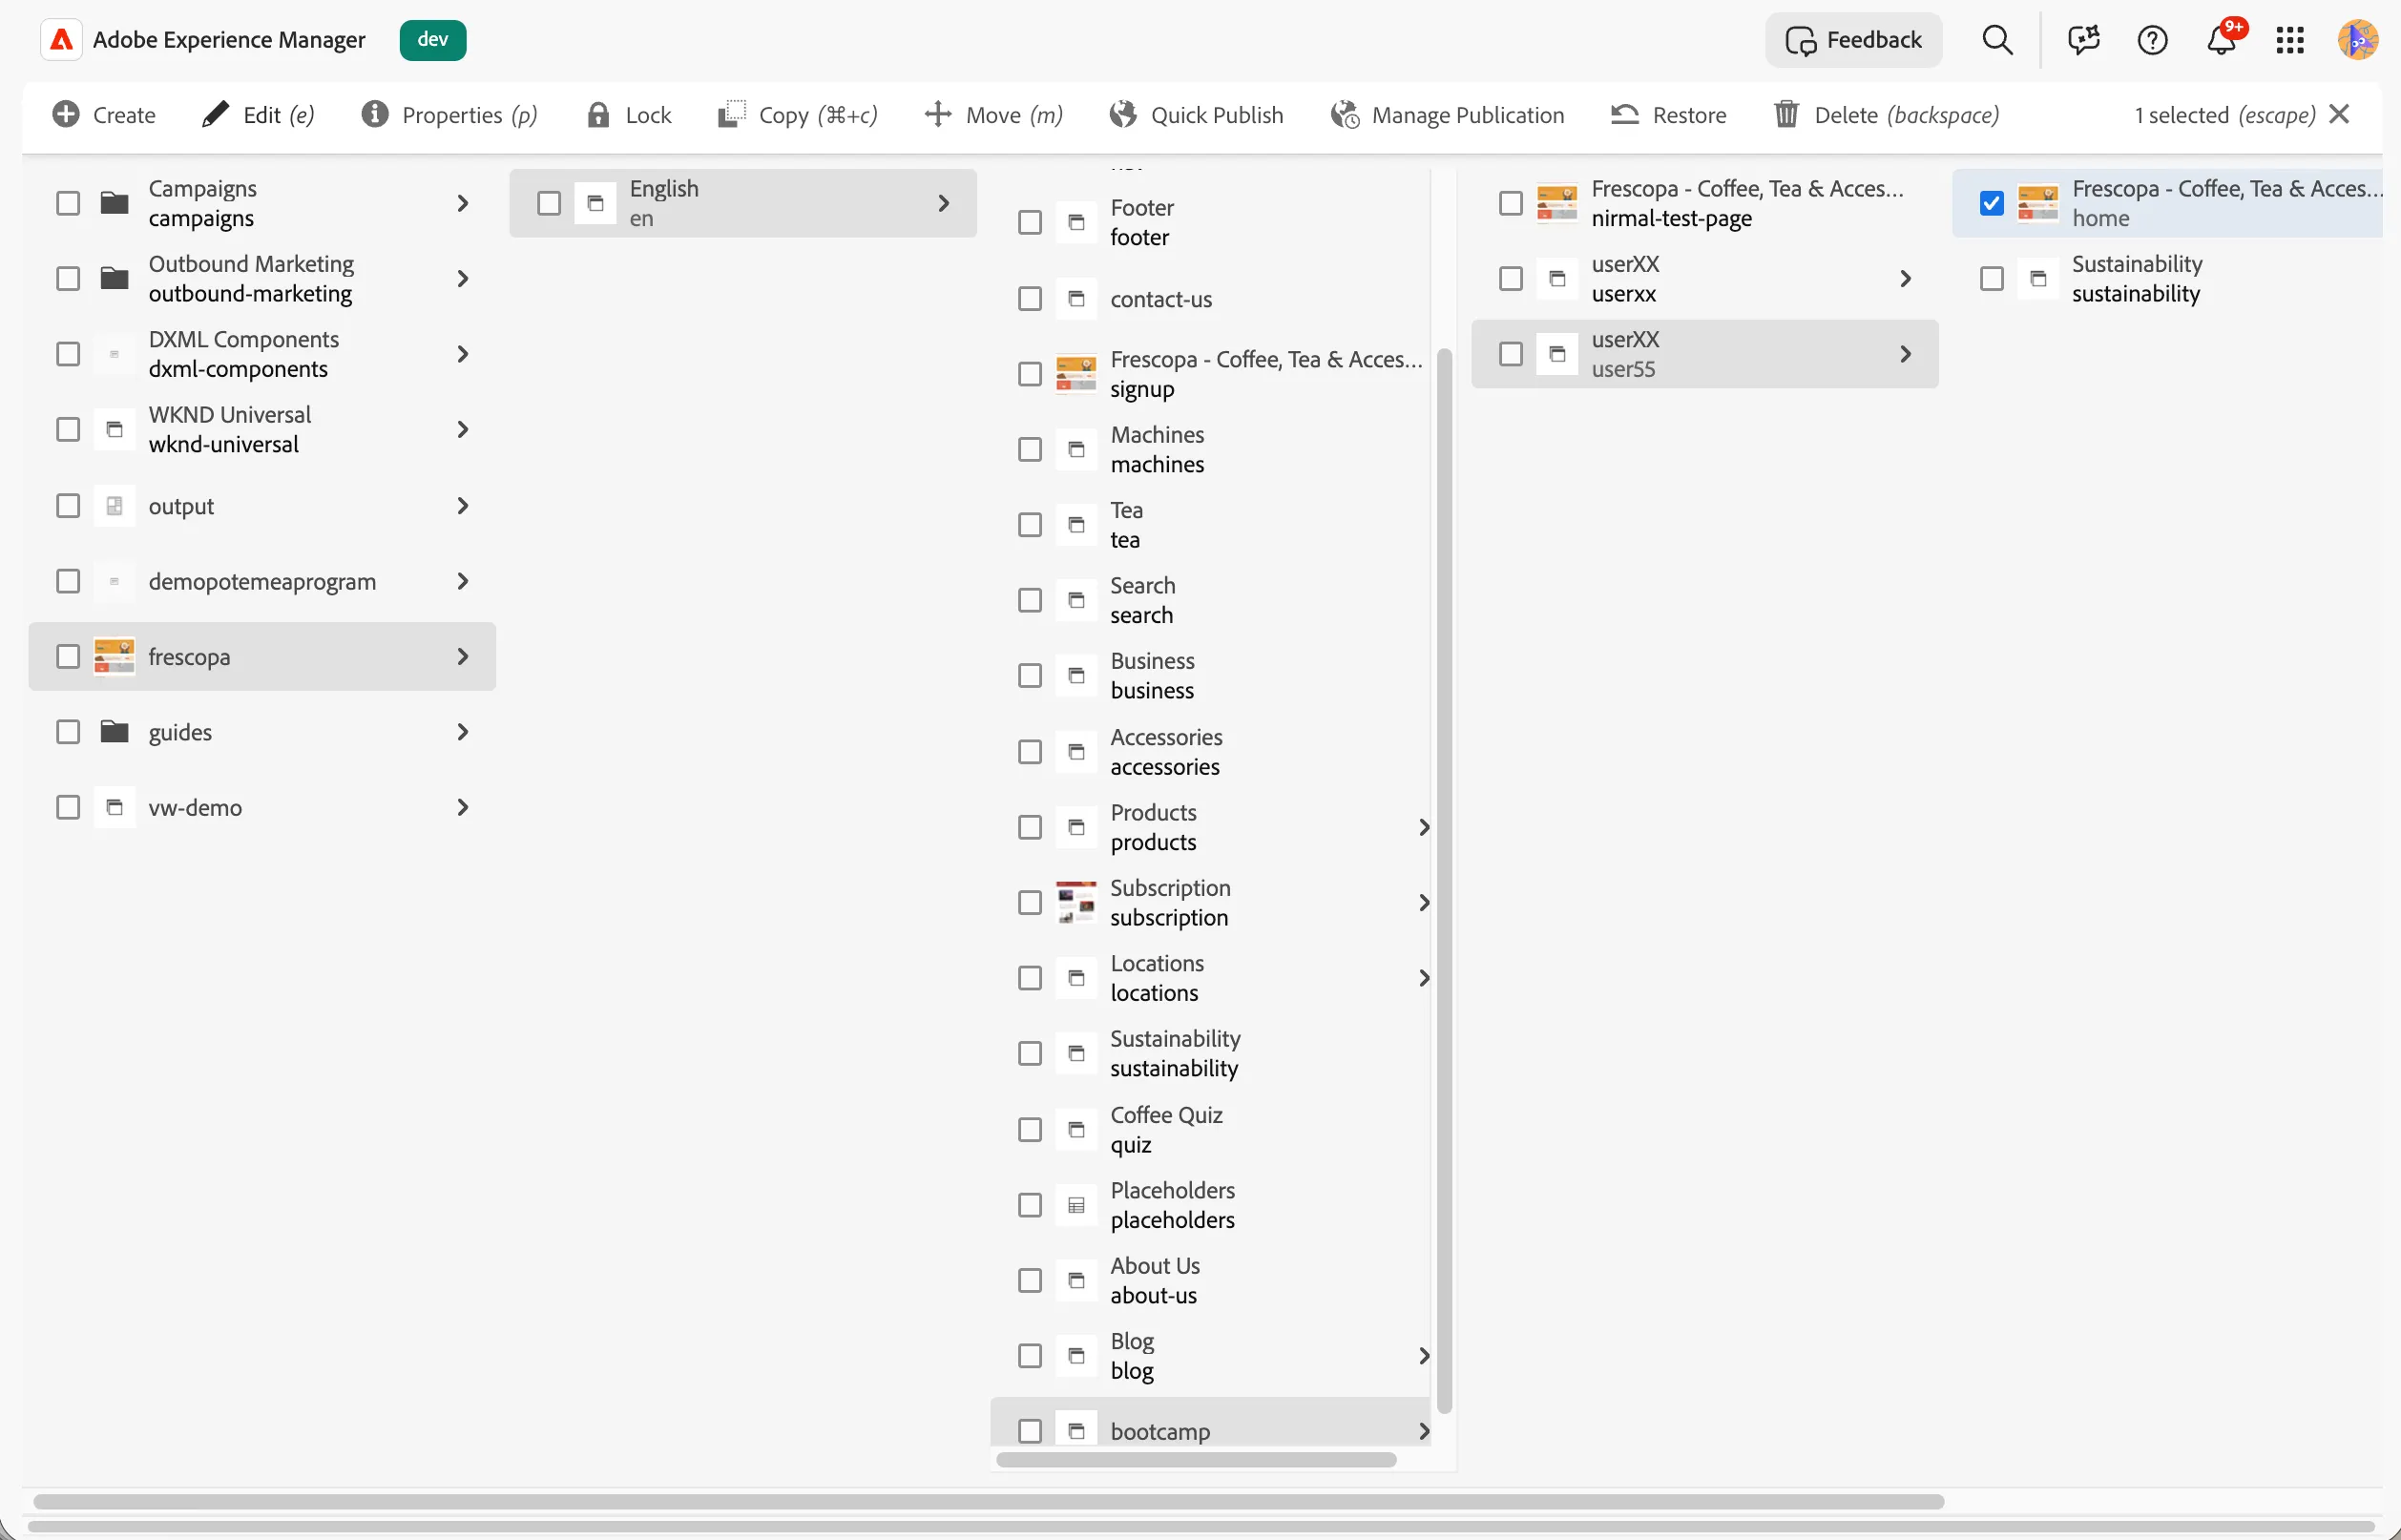
Task: Open the help question mark icon
Action: [x=2152, y=40]
